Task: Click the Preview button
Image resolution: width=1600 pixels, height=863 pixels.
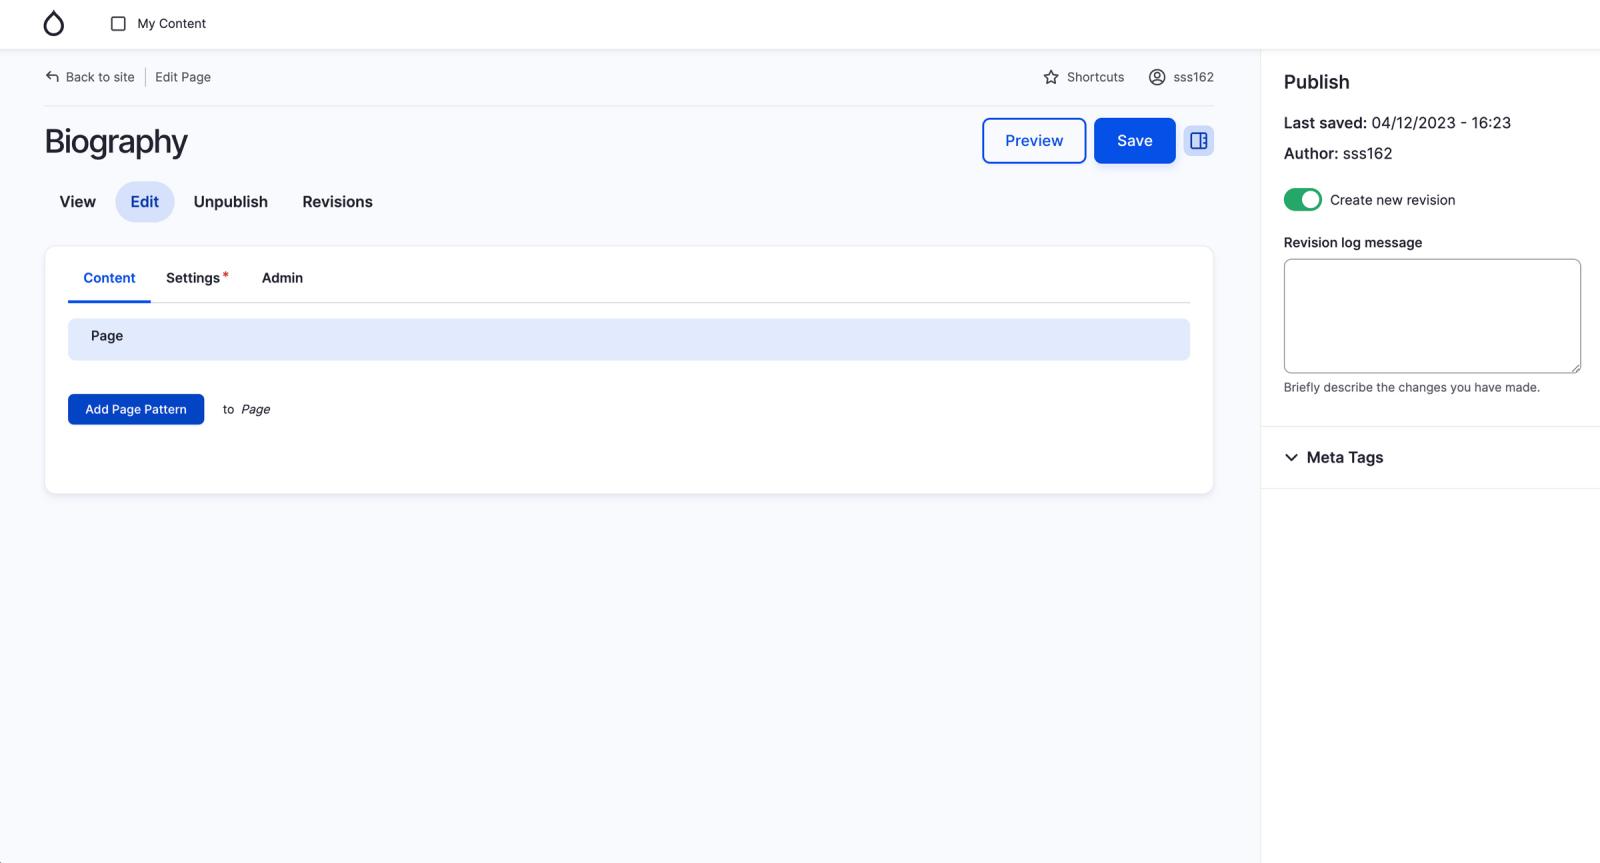Action: click(1033, 141)
